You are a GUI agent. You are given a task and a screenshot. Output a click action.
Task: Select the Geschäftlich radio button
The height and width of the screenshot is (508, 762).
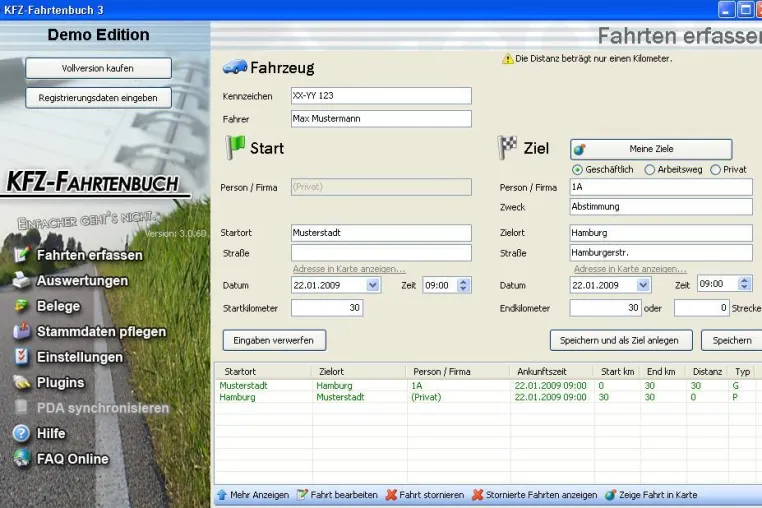[577, 170]
